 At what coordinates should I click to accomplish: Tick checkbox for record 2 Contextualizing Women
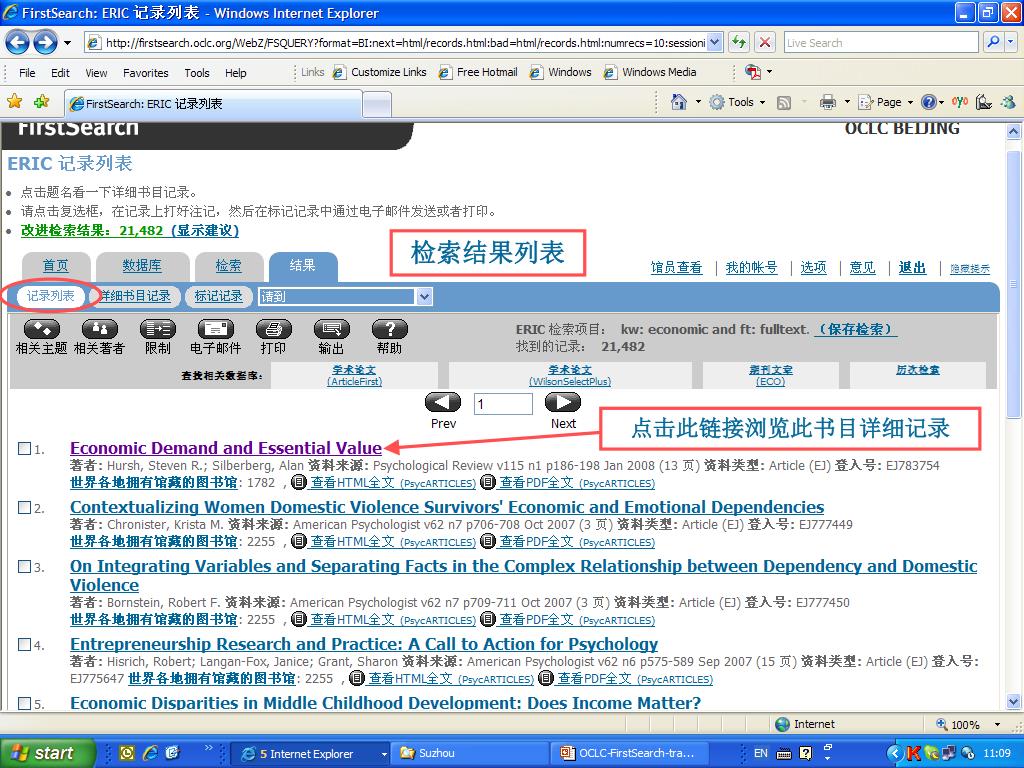click(x=24, y=507)
